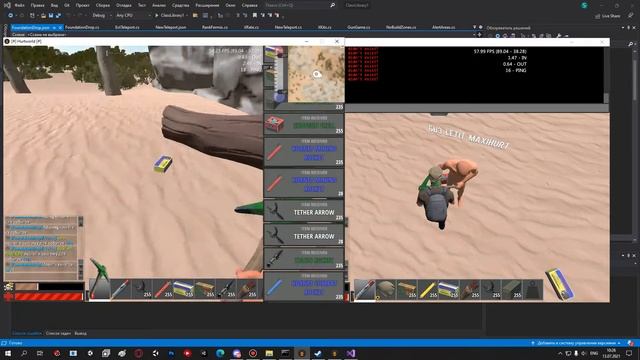Open the Сборка menu
Screen dimensions: 640x360
pos(102,5)
